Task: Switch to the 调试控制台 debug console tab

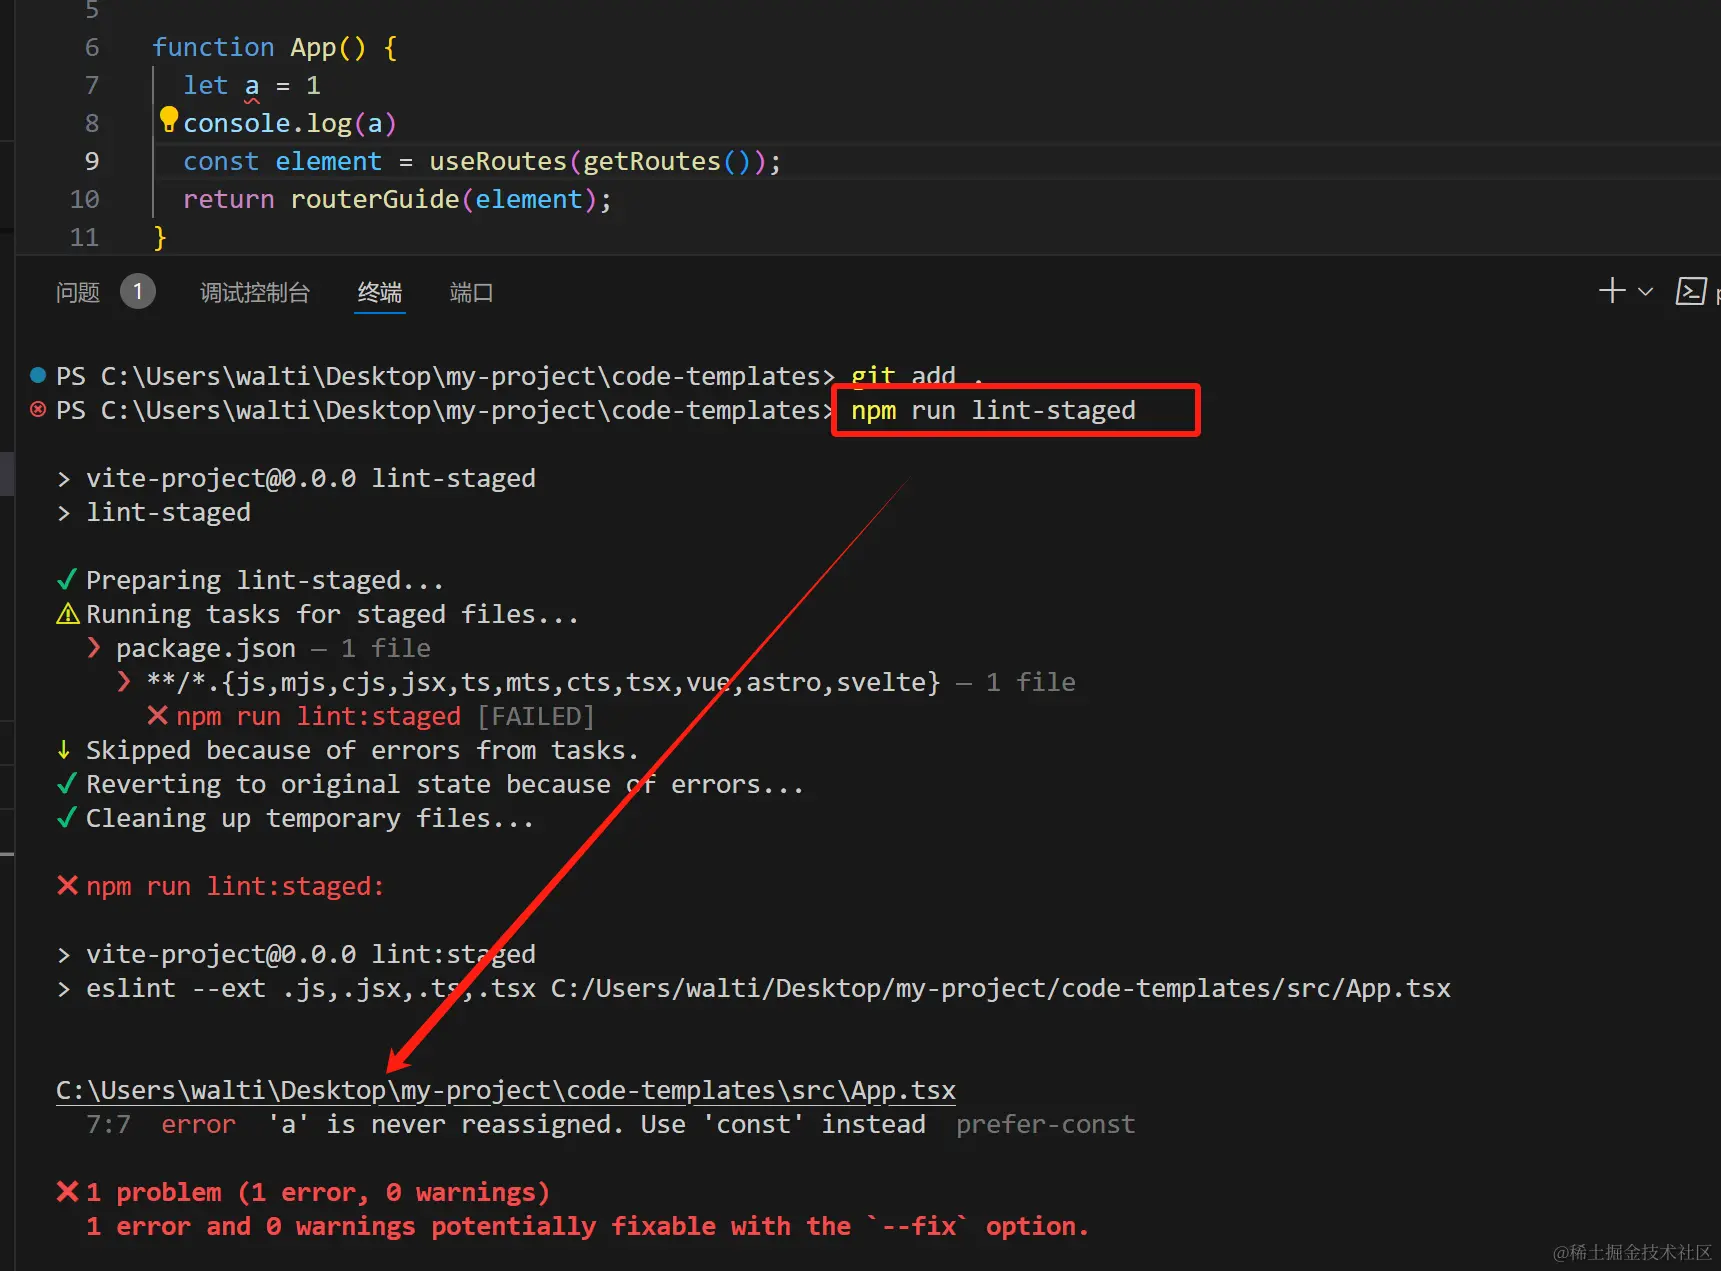Action: click(255, 292)
